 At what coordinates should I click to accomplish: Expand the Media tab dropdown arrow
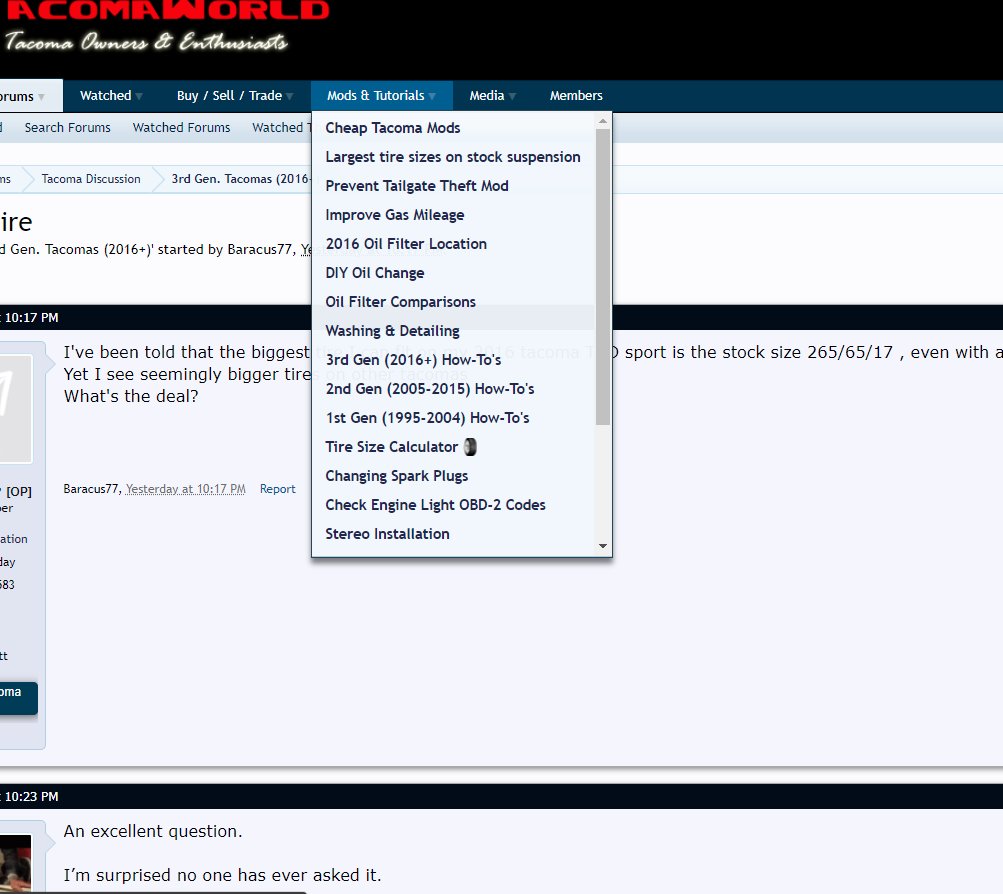tap(512, 97)
